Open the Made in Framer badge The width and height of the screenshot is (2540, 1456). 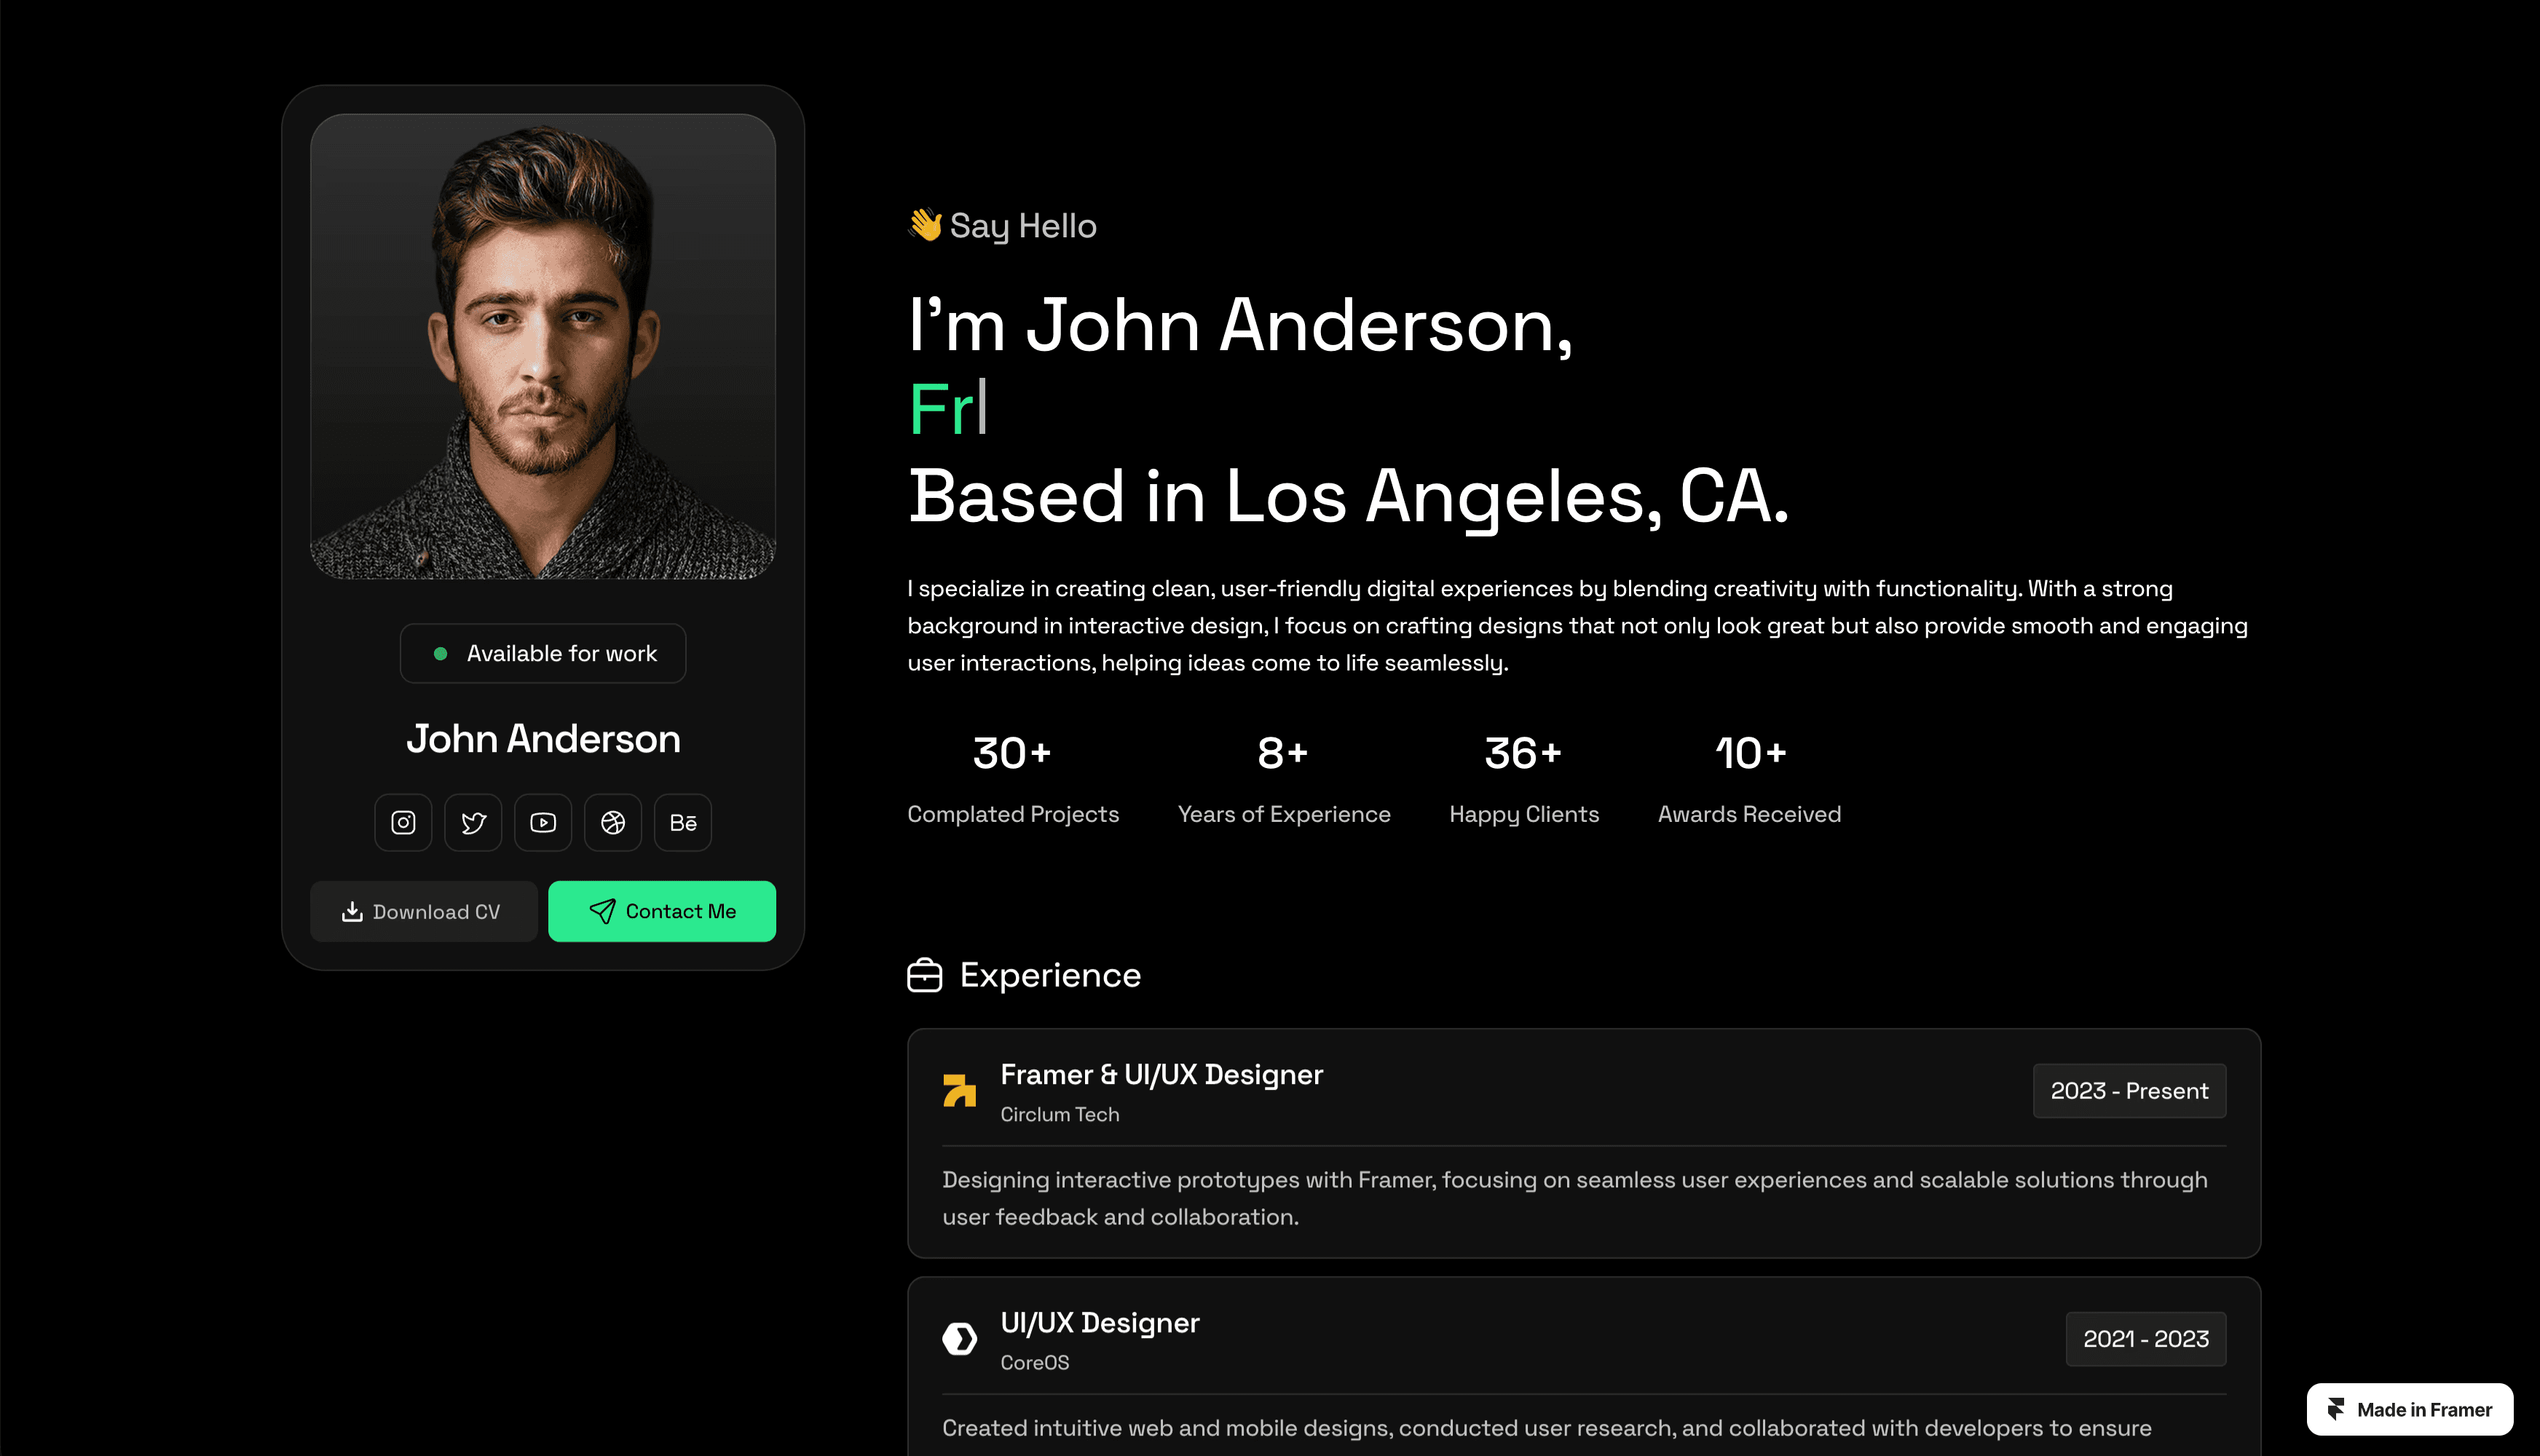[2409, 1409]
